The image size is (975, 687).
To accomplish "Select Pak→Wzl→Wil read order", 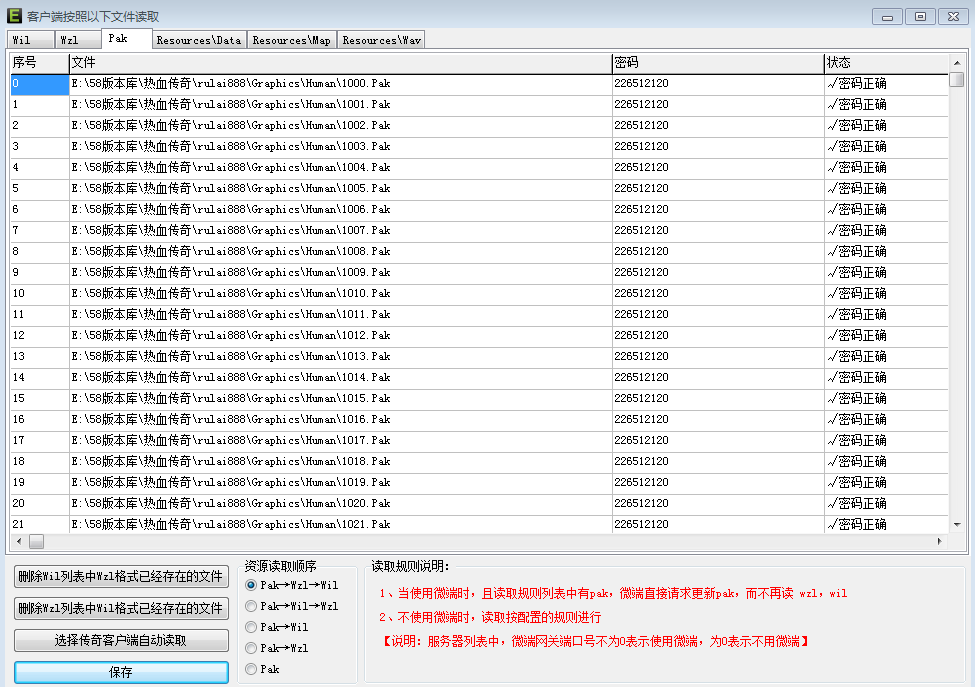I will [251, 585].
